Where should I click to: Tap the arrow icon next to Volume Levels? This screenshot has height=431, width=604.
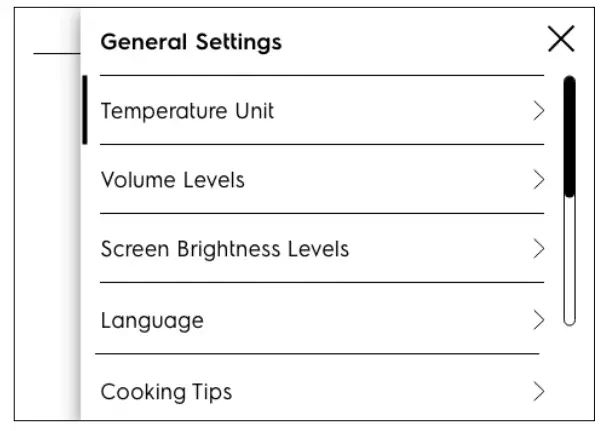[539, 180]
